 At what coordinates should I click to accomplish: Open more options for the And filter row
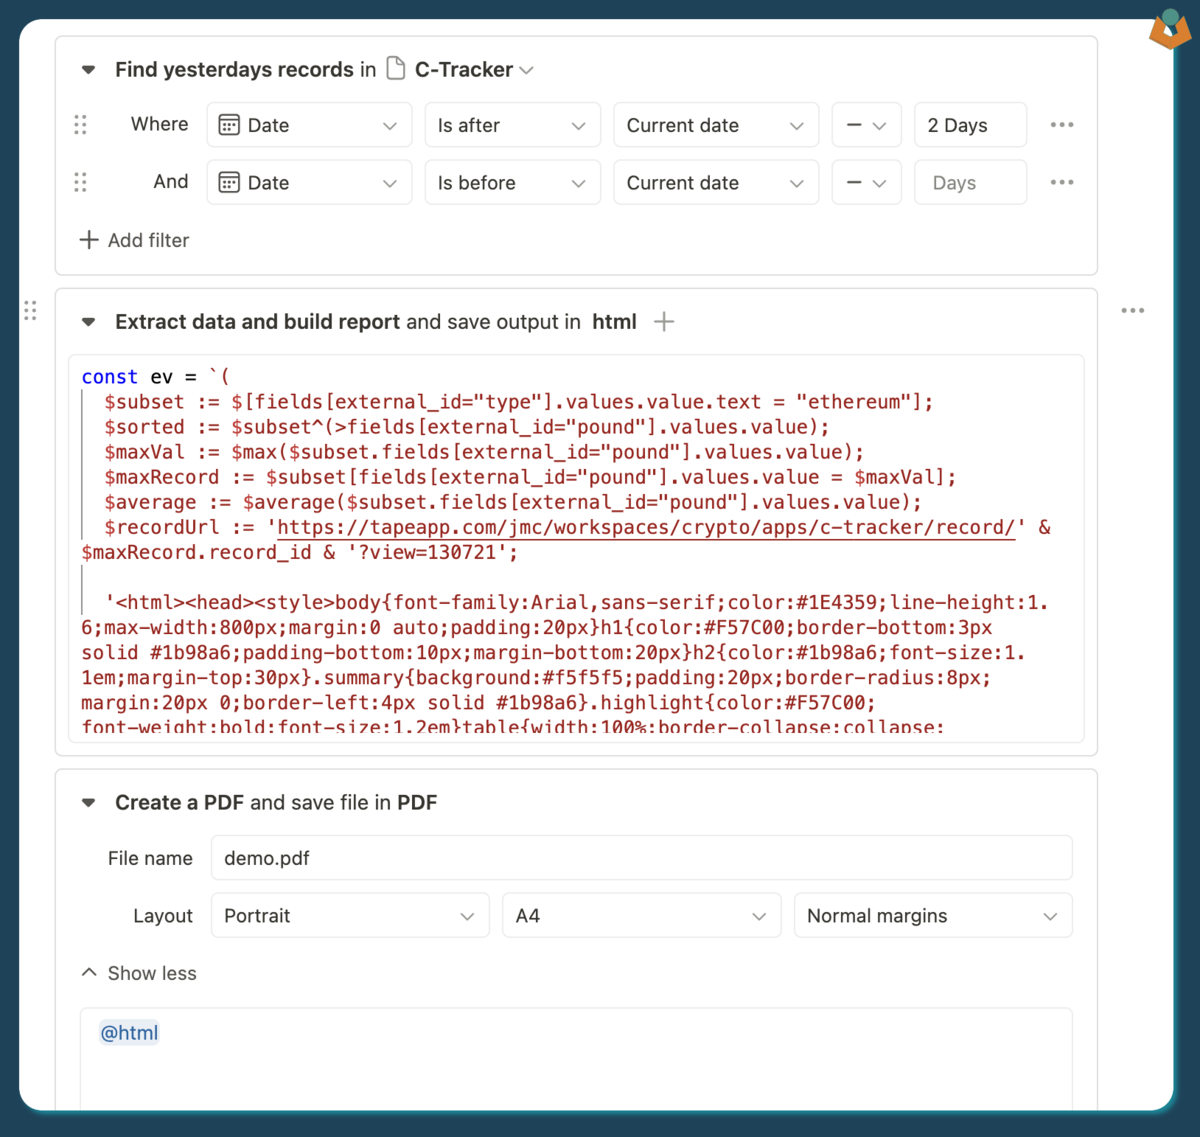pyautogui.click(x=1062, y=183)
